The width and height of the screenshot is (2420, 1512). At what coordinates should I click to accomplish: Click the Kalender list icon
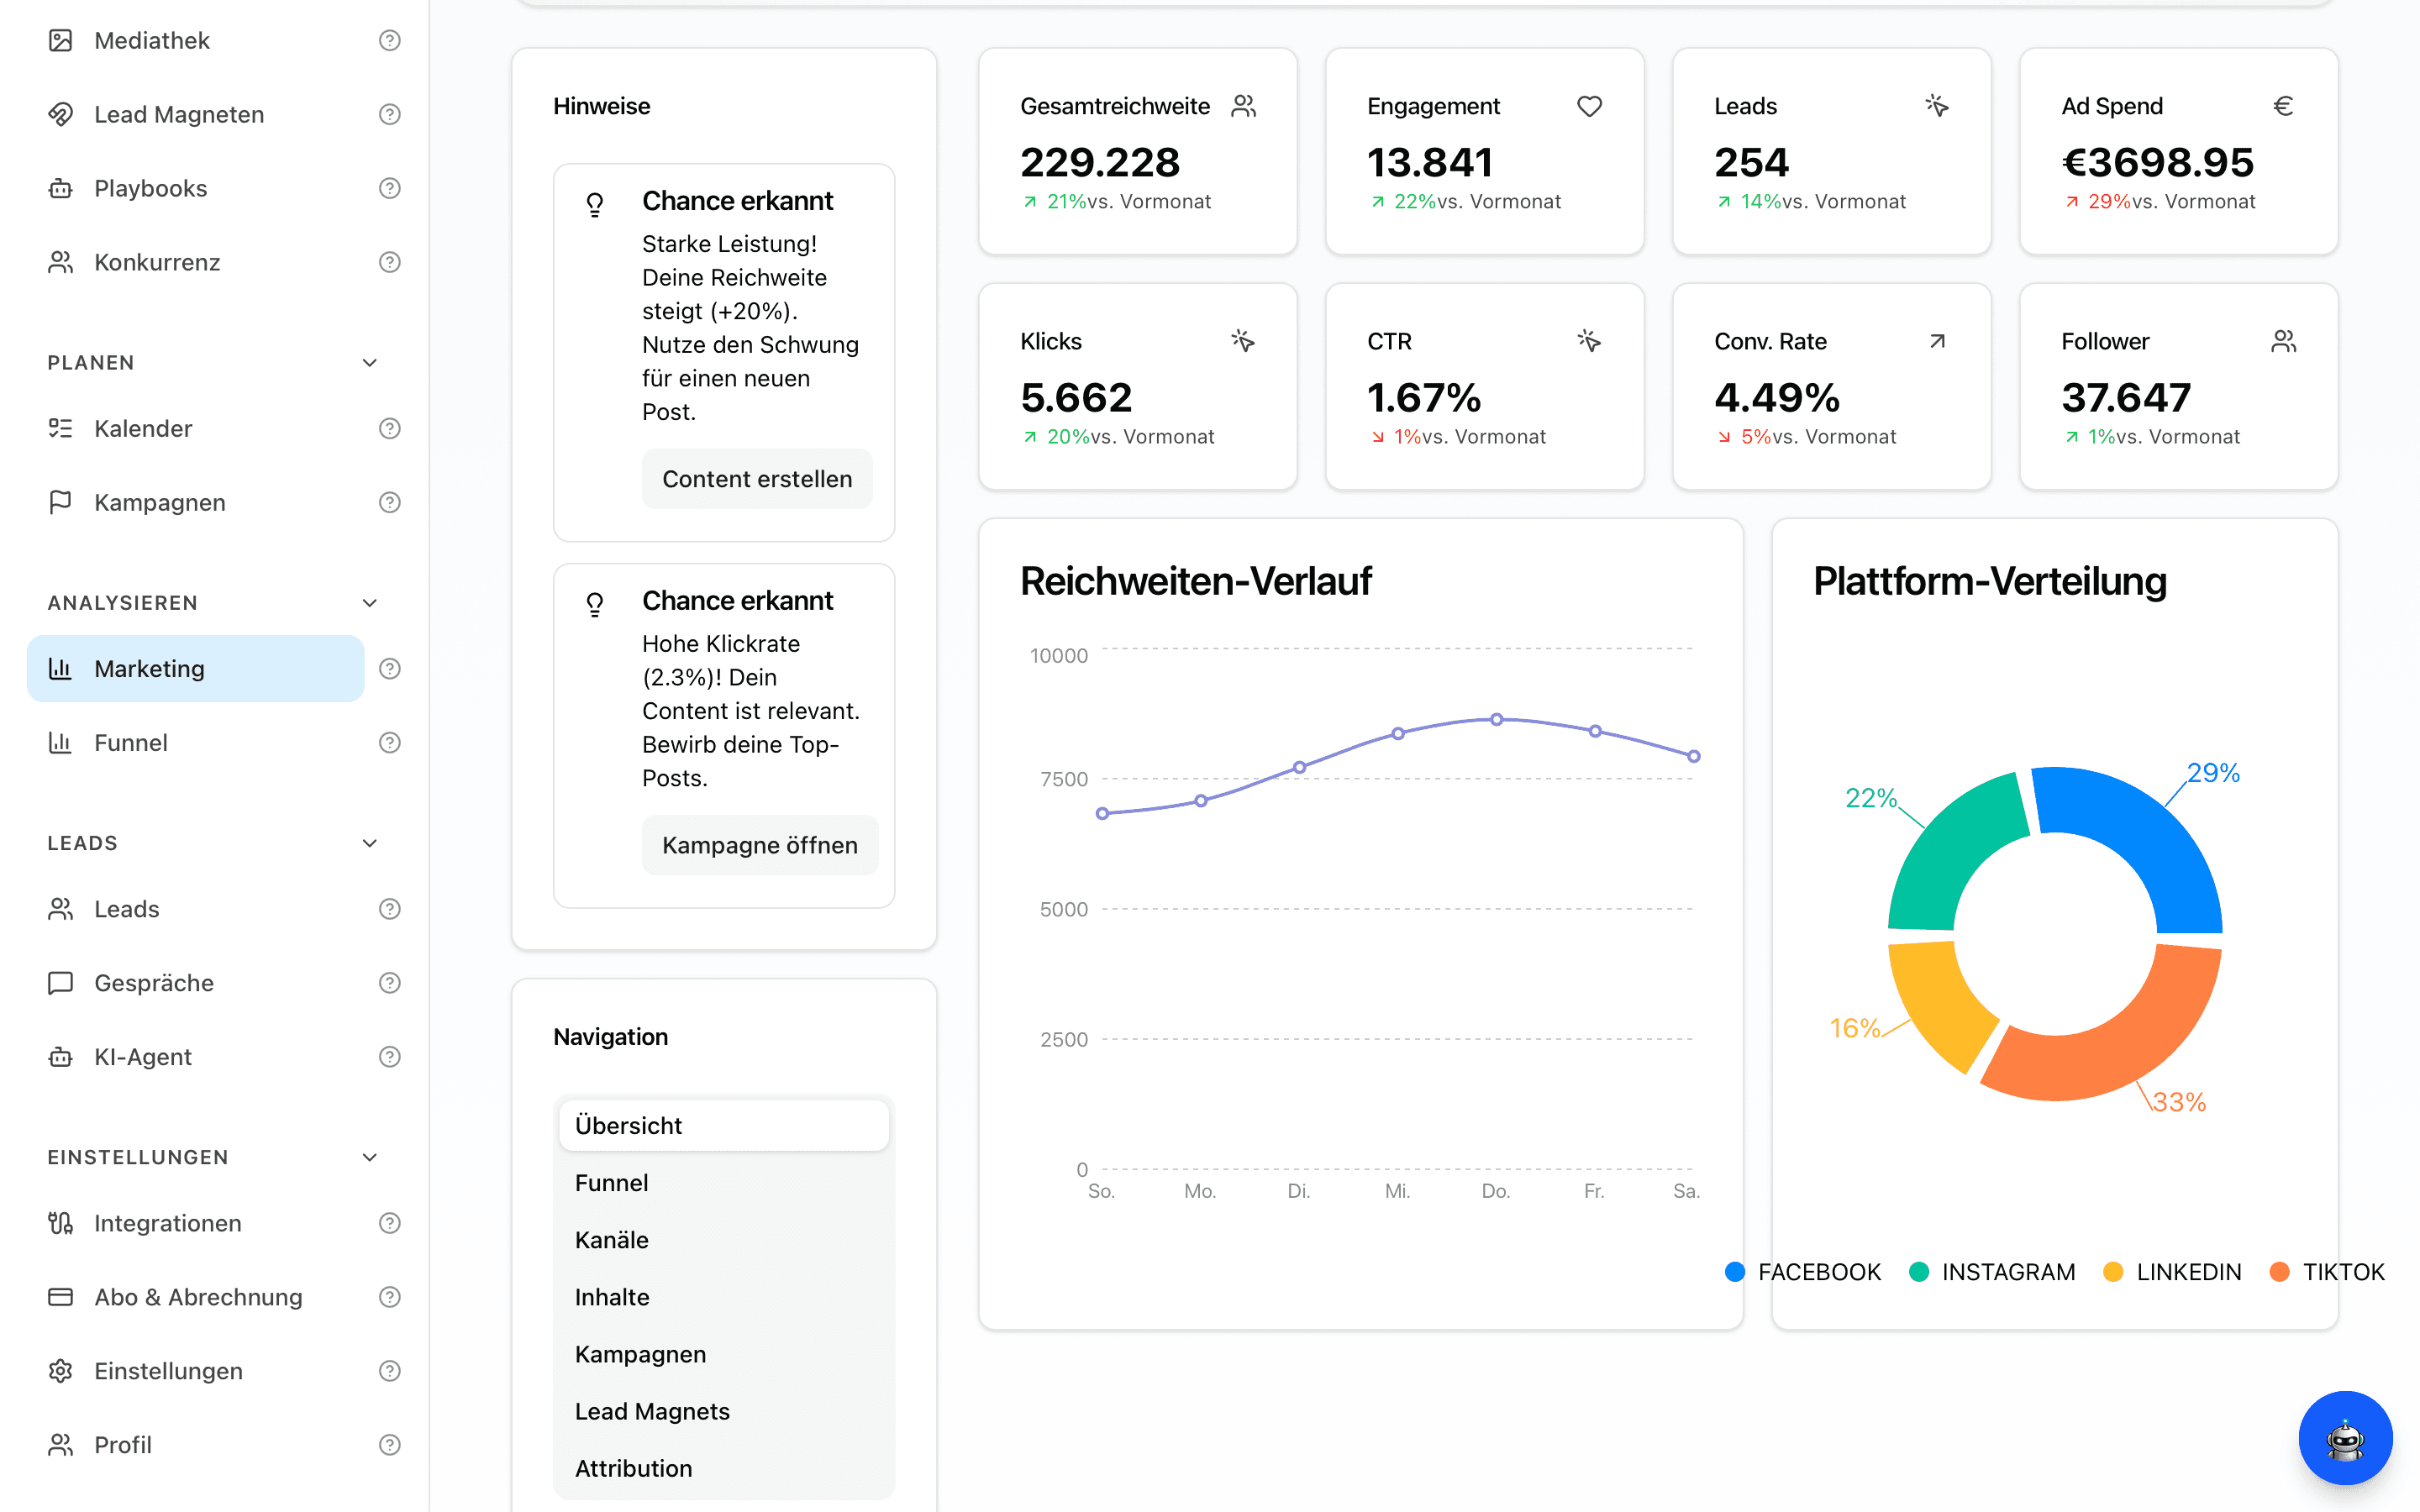coord(61,428)
